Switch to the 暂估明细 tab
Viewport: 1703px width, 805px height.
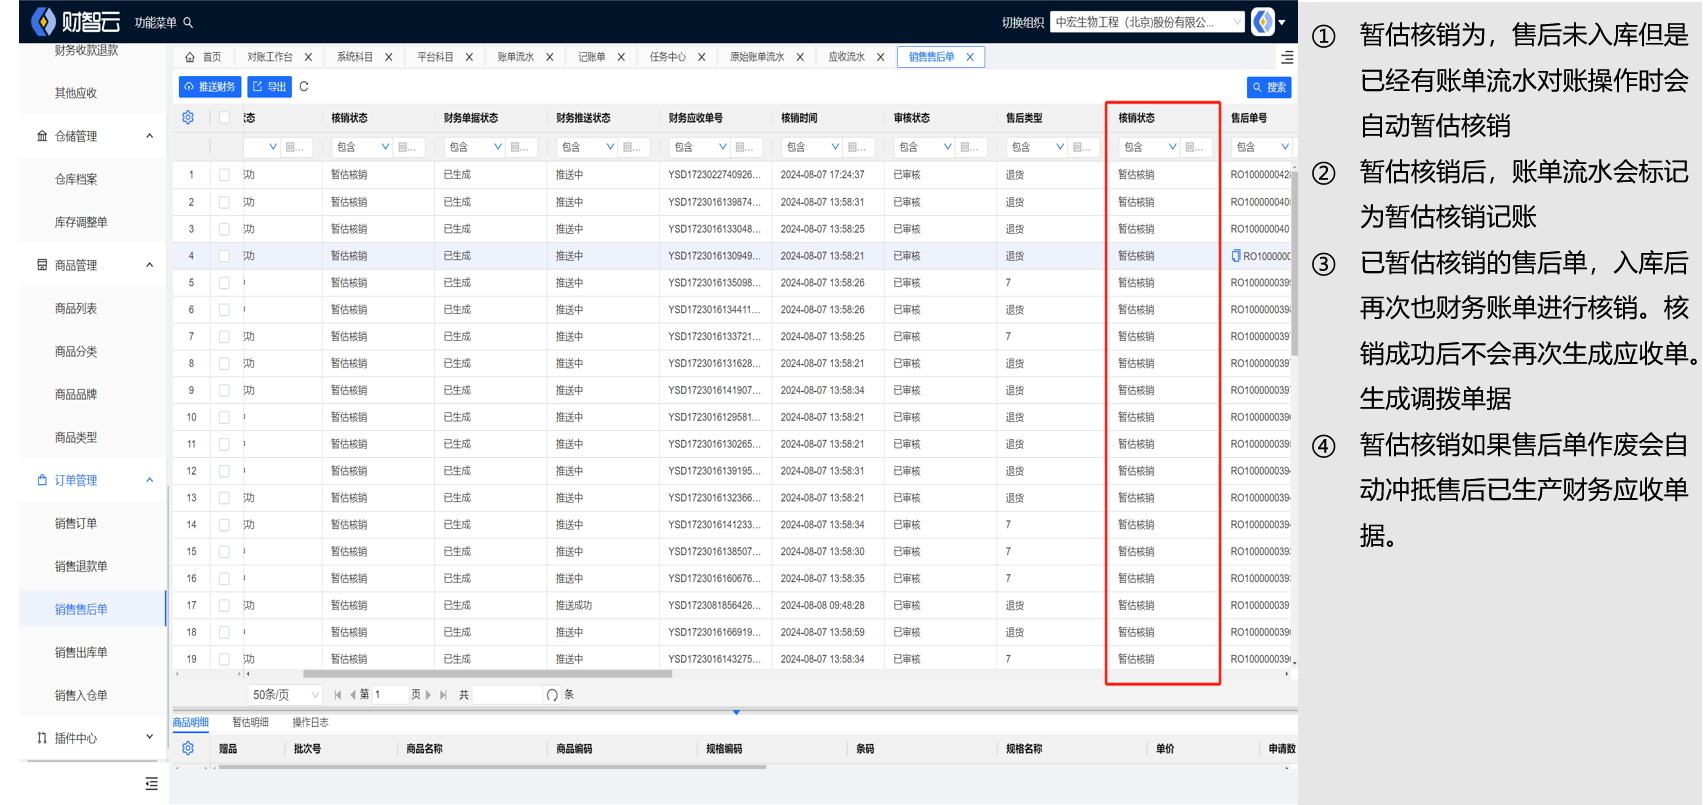coord(250,722)
